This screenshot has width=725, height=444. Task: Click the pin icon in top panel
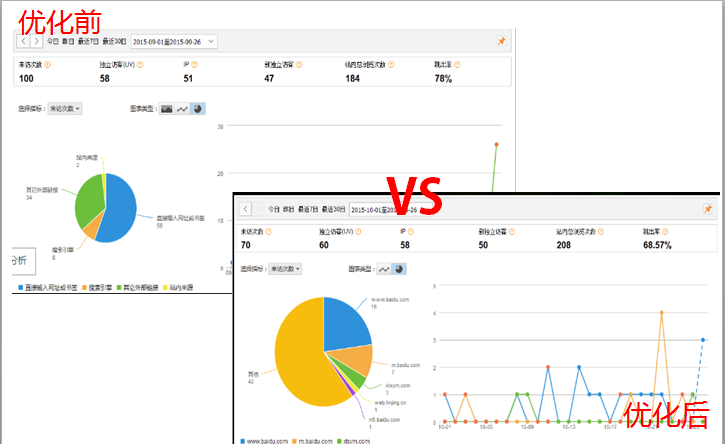501,42
